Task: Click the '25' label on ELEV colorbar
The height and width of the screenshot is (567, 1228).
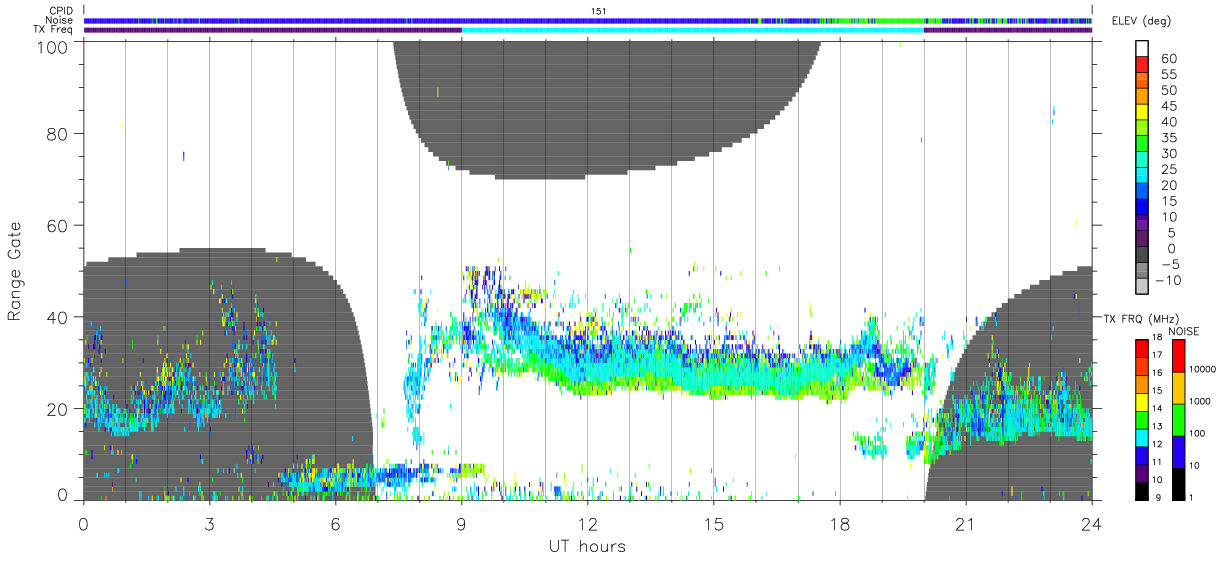Action: tap(1170, 170)
